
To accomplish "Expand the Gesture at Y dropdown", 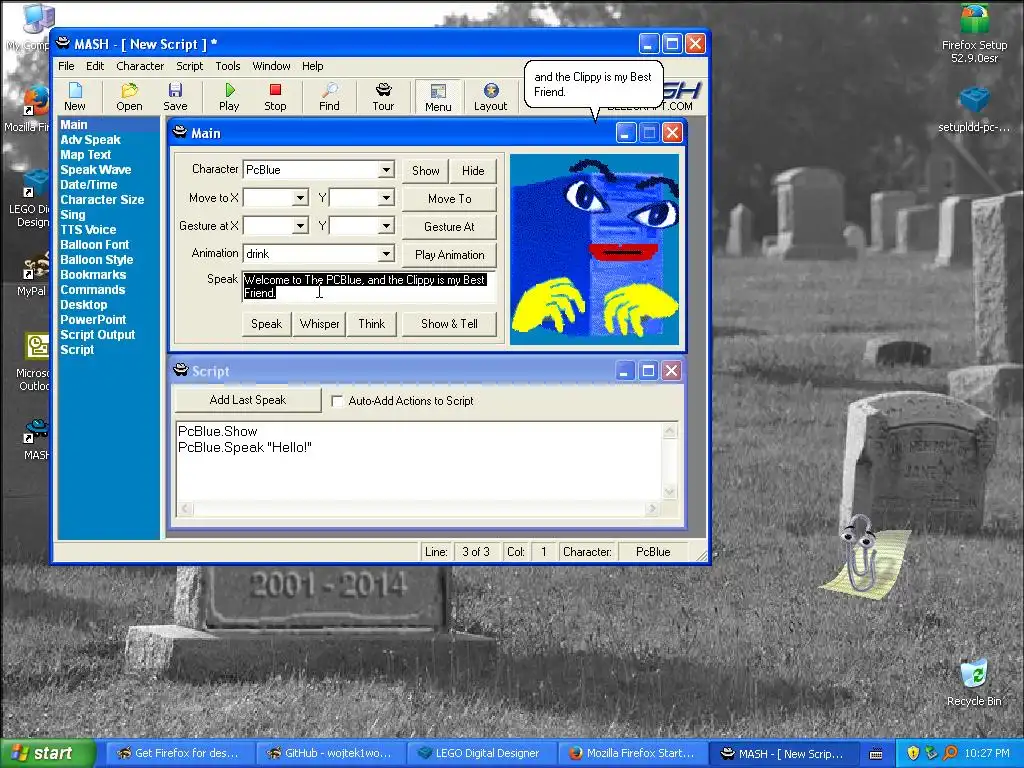I will click(386, 226).
